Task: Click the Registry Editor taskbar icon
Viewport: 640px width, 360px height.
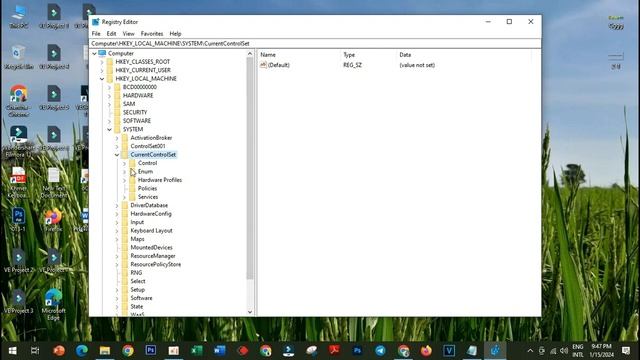Action: click(x=495, y=351)
